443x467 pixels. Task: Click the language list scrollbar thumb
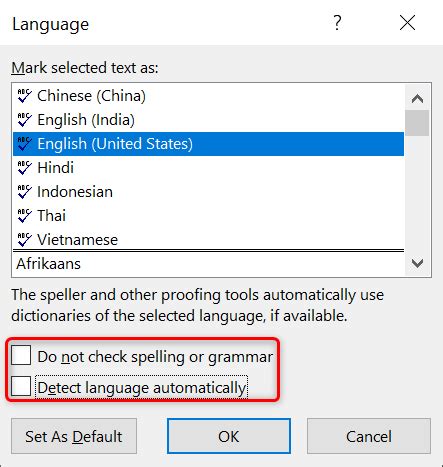pos(417,123)
